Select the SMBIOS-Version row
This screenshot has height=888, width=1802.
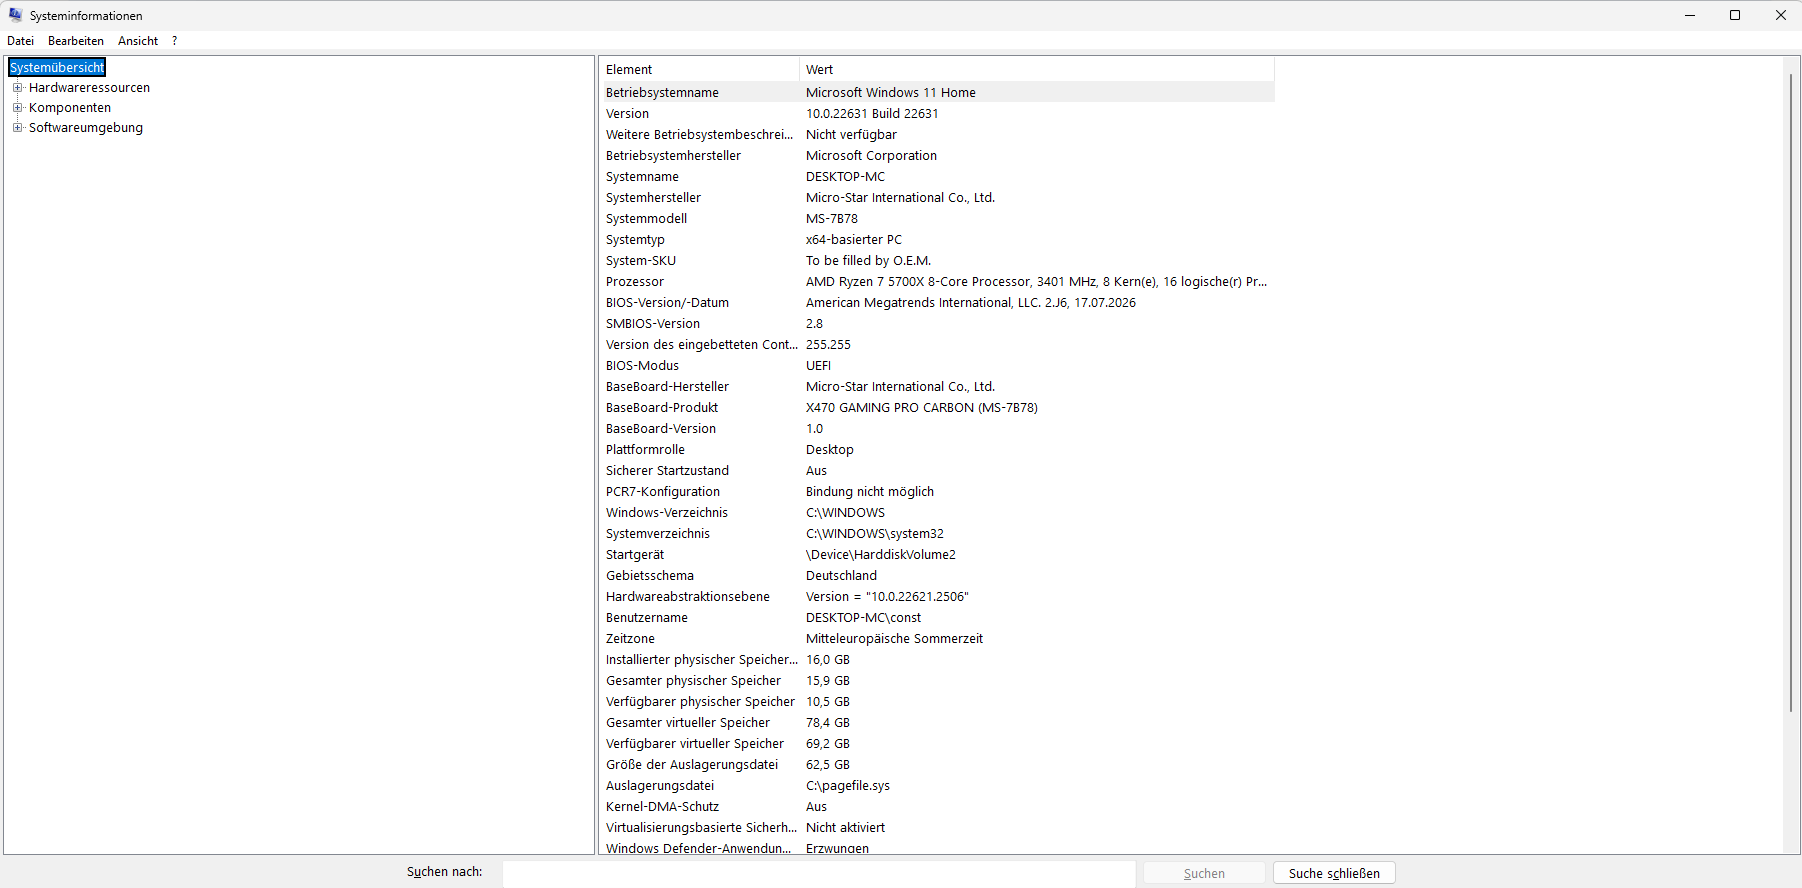pyautogui.click(x=937, y=324)
